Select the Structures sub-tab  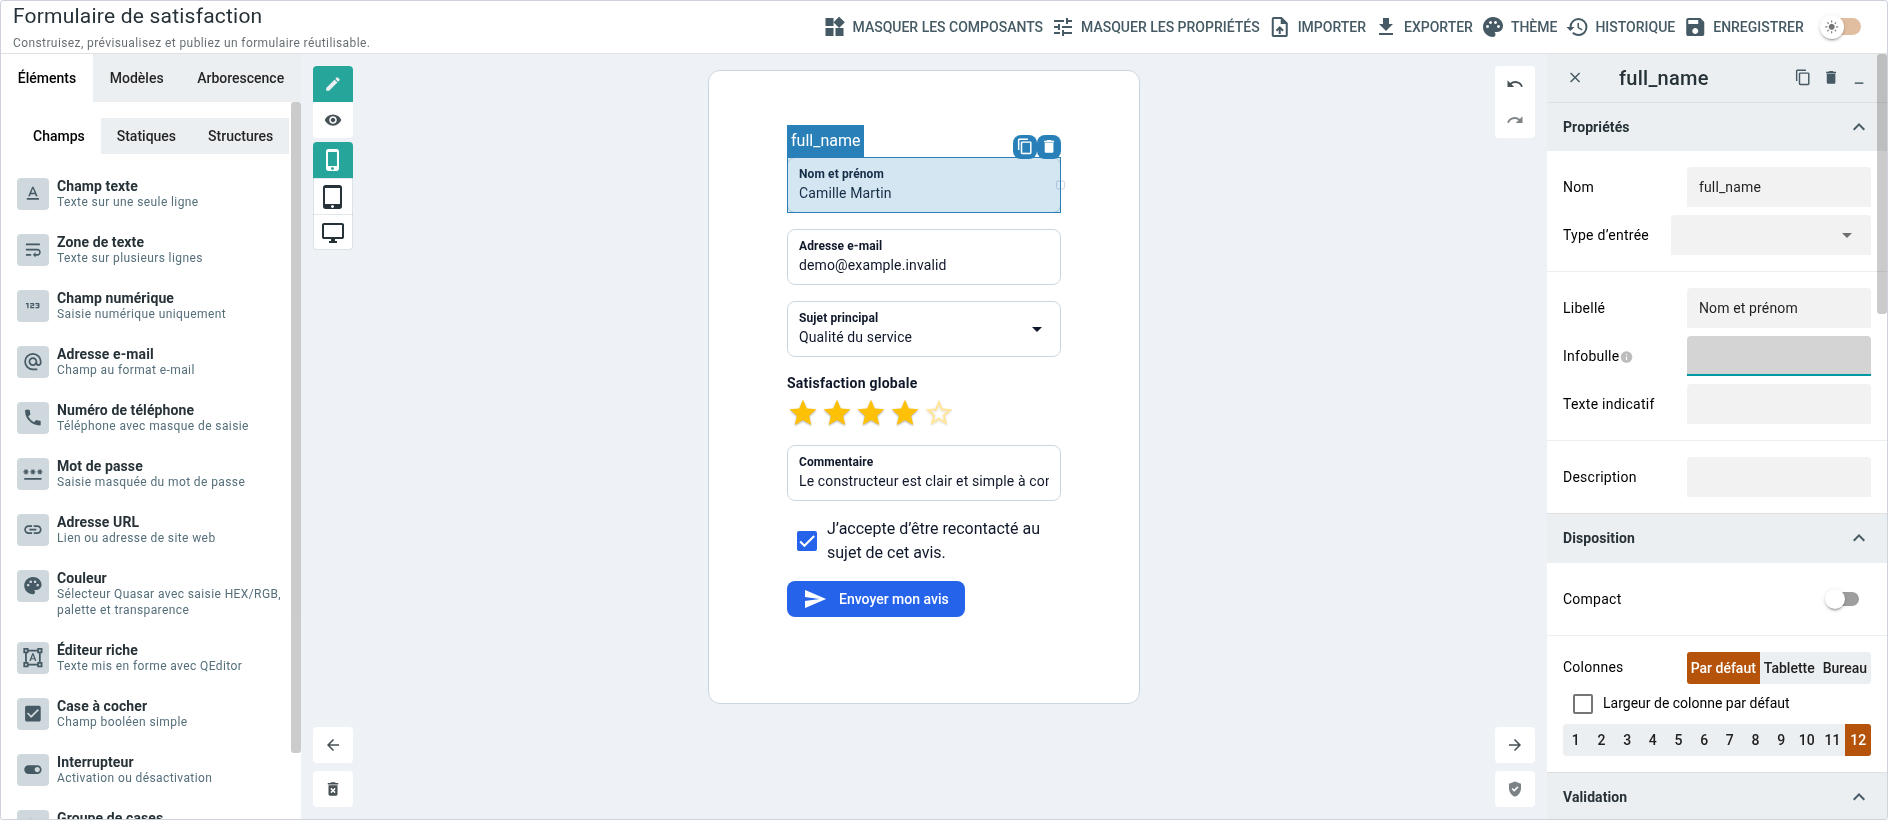[240, 136]
